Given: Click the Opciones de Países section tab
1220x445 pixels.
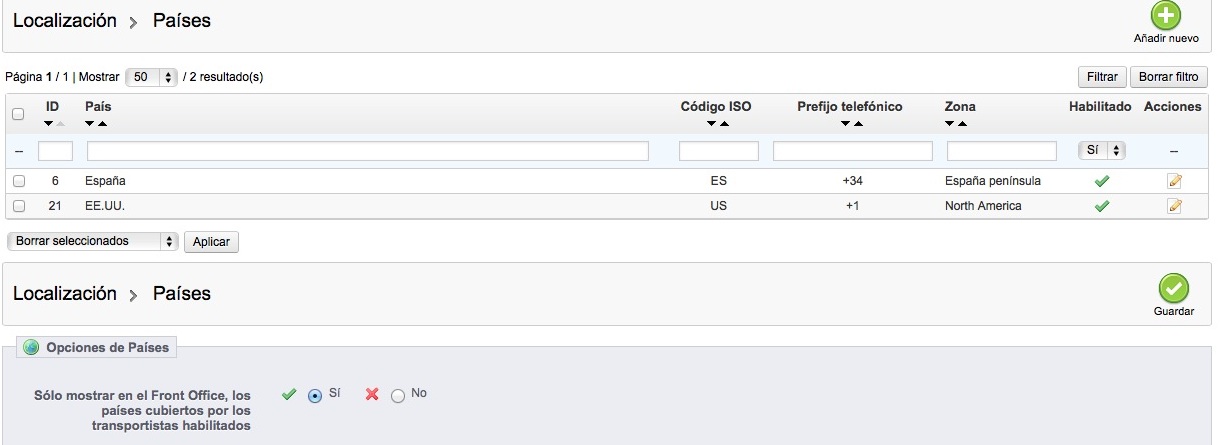Looking at the screenshot, I should (98, 348).
